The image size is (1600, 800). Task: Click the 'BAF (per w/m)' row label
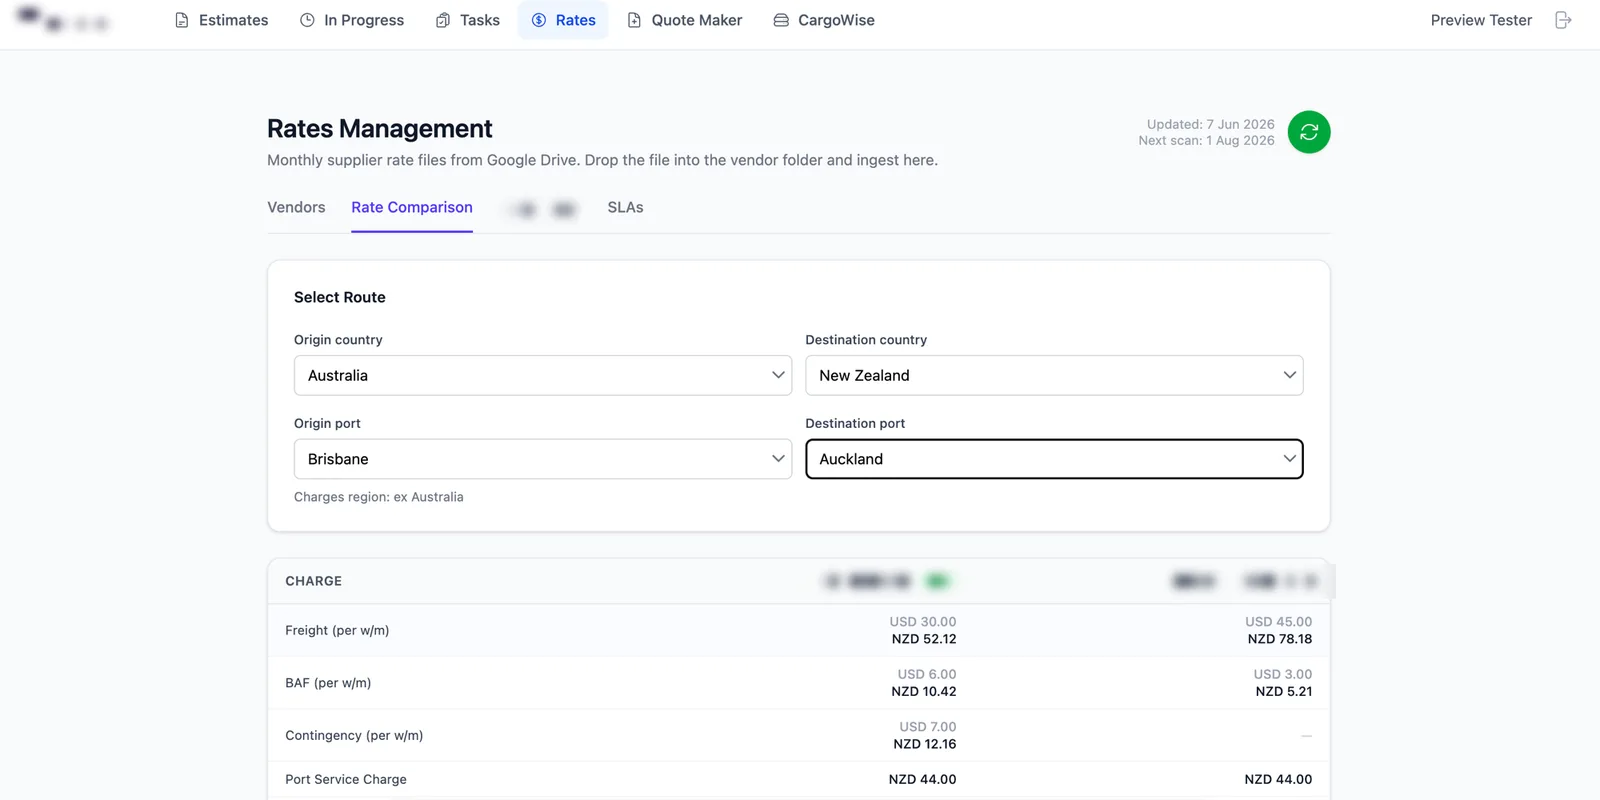coord(328,683)
